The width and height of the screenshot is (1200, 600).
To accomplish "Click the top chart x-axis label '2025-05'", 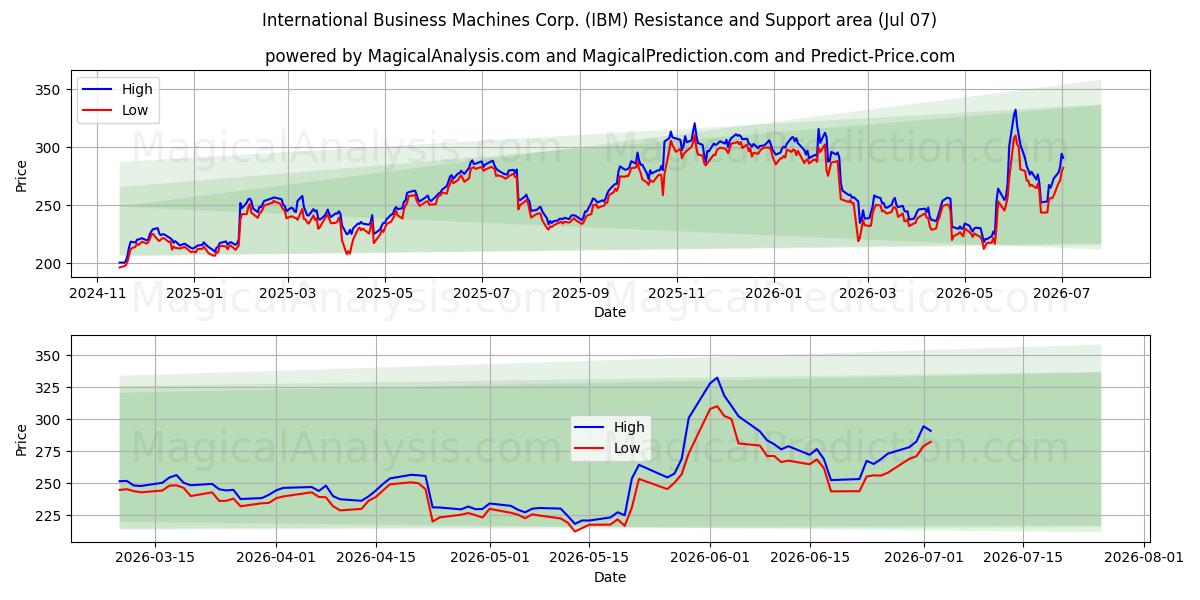I will (x=385, y=294).
